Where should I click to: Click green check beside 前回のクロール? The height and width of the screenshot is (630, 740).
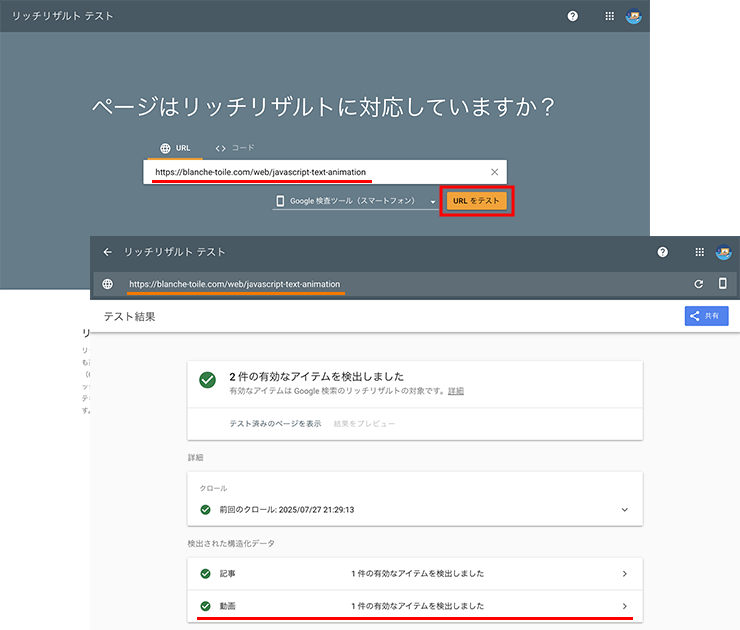pyautogui.click(x=205, y=510)
